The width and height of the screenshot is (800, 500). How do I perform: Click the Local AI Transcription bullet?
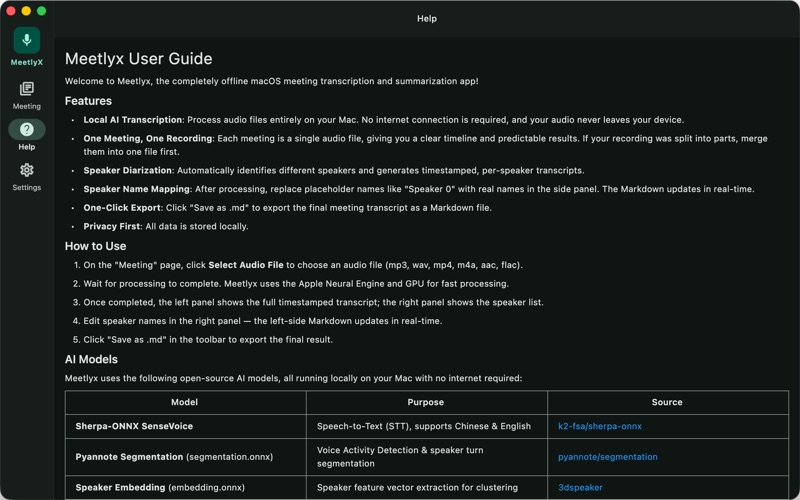[x=384, y=120]
